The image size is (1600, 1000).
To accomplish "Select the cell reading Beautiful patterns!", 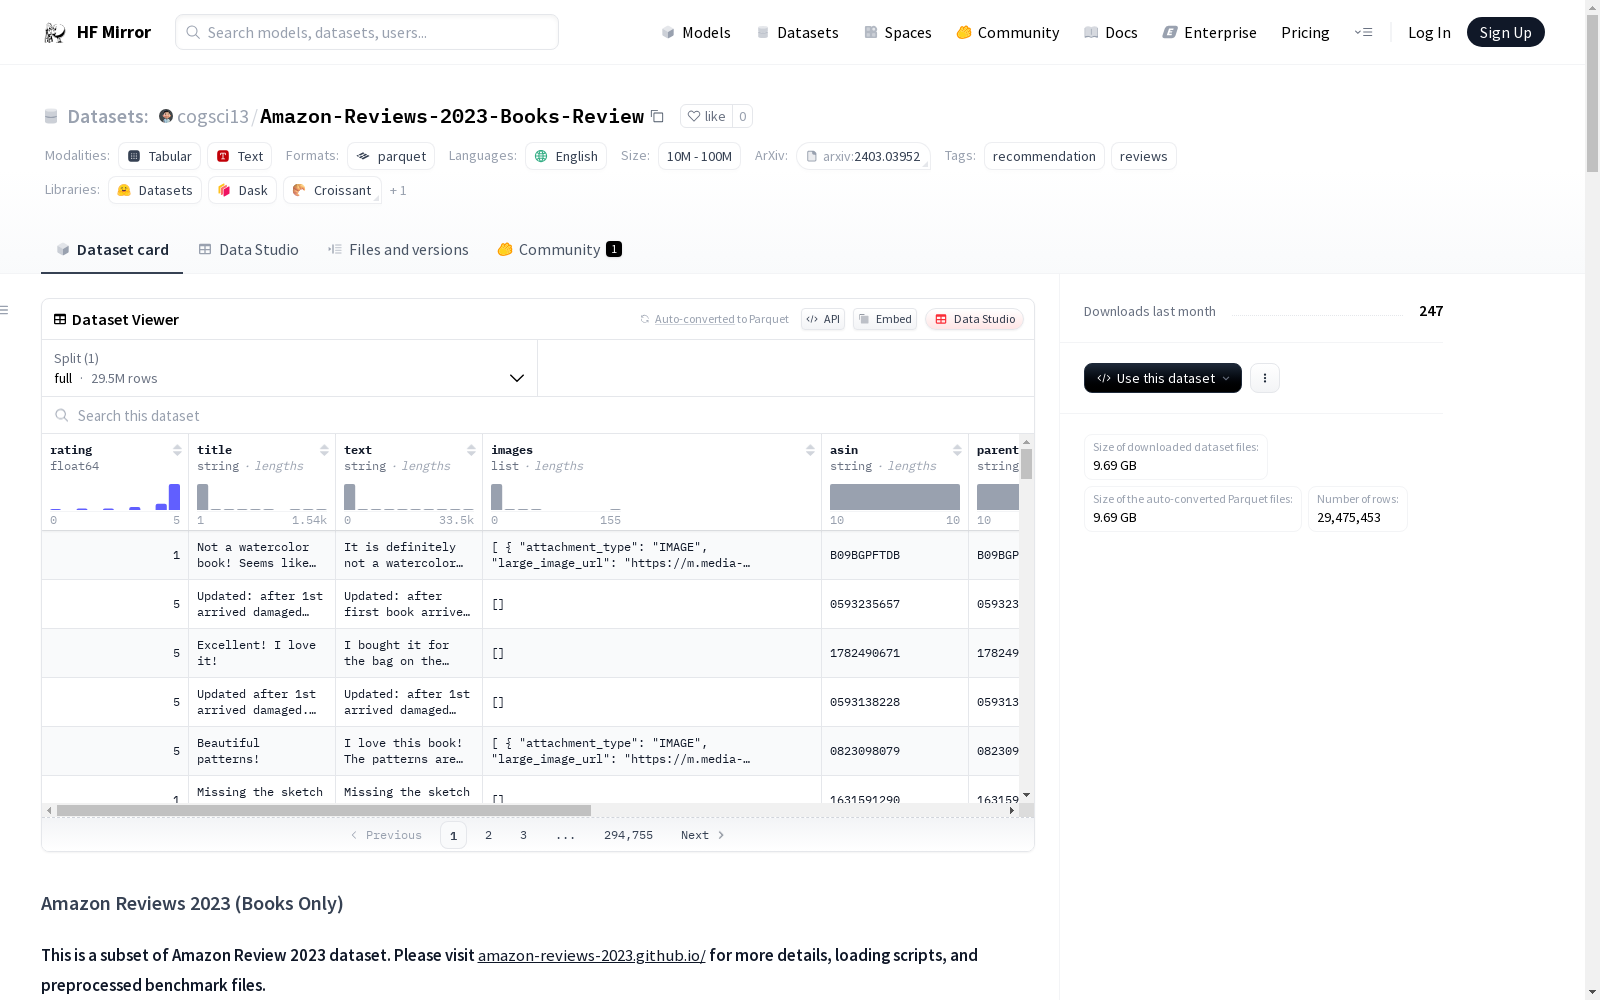I will tap(262, 751).
